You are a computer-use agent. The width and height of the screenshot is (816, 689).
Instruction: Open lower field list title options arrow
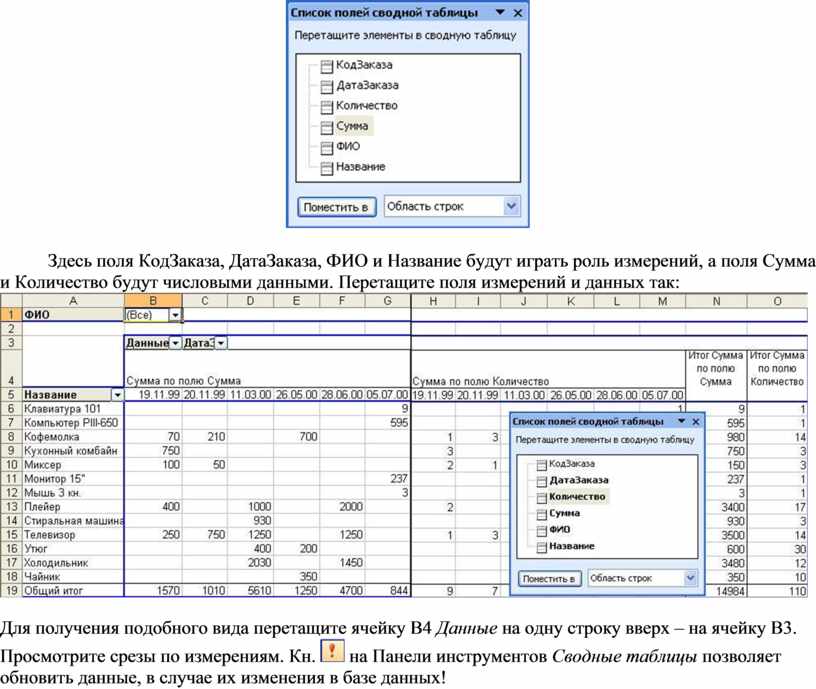tap(681, 421)
